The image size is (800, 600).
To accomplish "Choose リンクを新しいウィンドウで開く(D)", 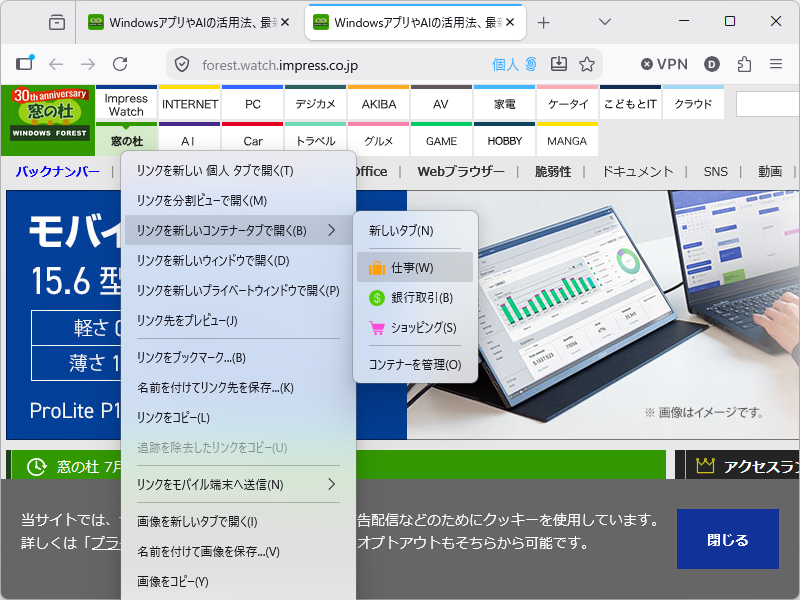I will tap(238, 261).
